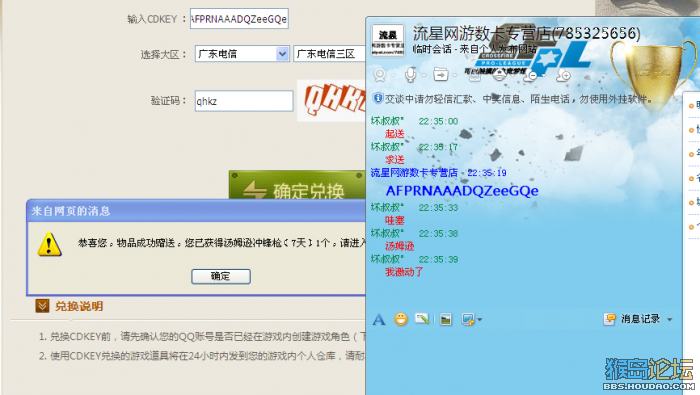
Task: Click the red message 起送
Action: pyautogui.click(x=395, y=133)
